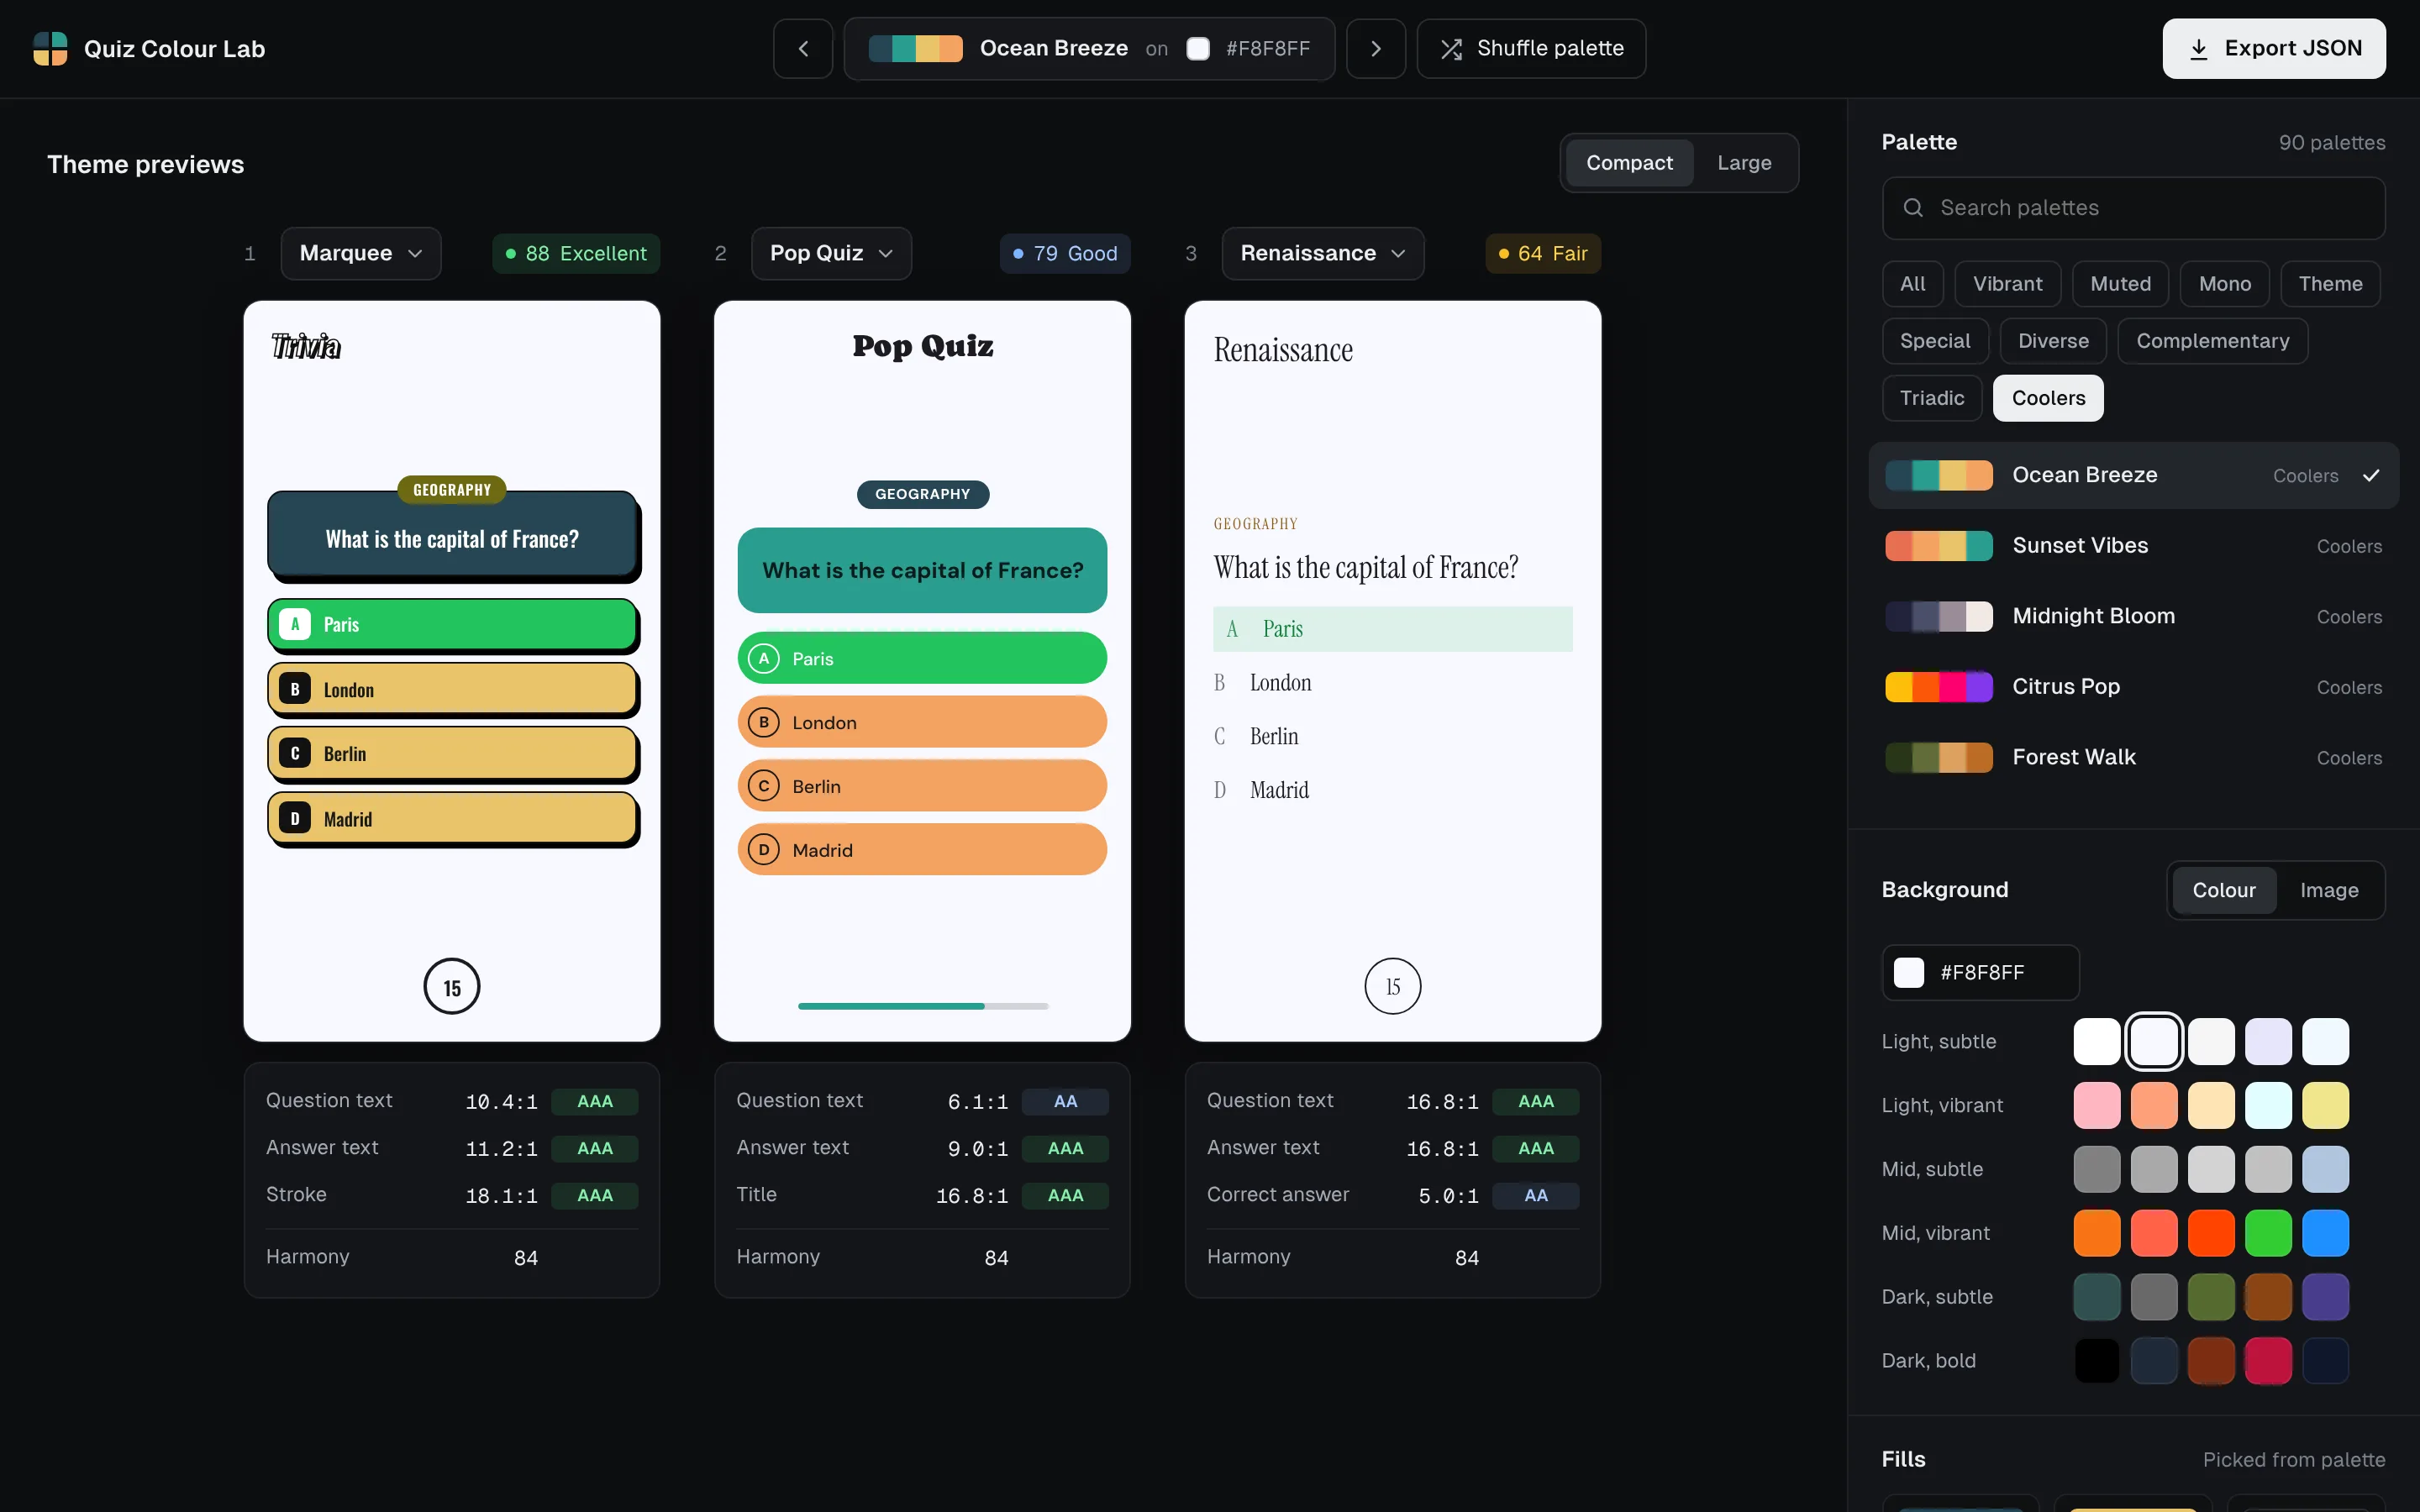Select the Sunset Vibes palette
The image size is (2420, 1512).
2134,546
